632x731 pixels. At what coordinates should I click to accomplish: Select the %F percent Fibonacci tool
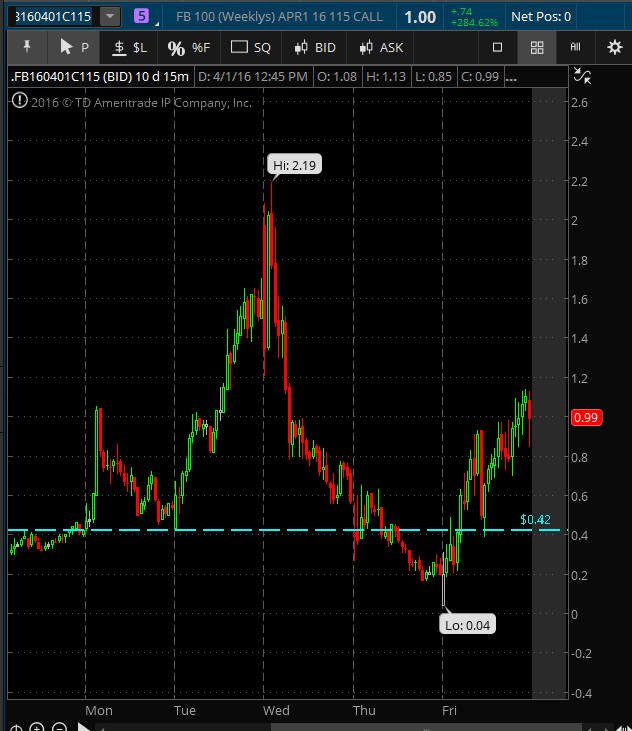point(189,47)
